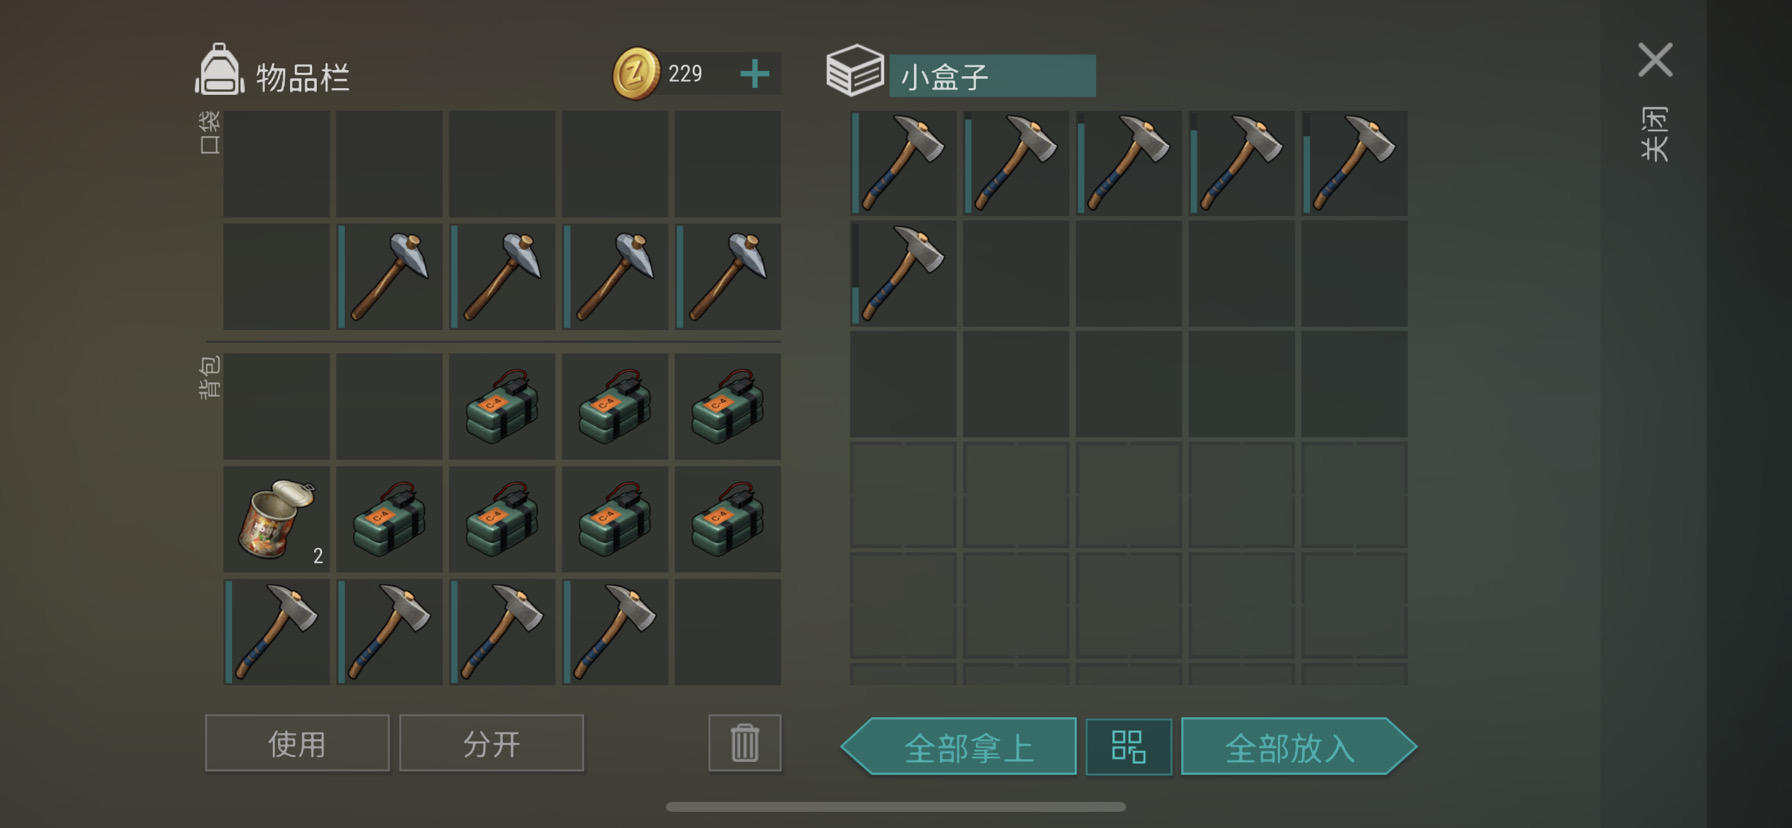Click the trash can delete icon
Screen dimensions: 1792x828
click(x=745, y=743)
